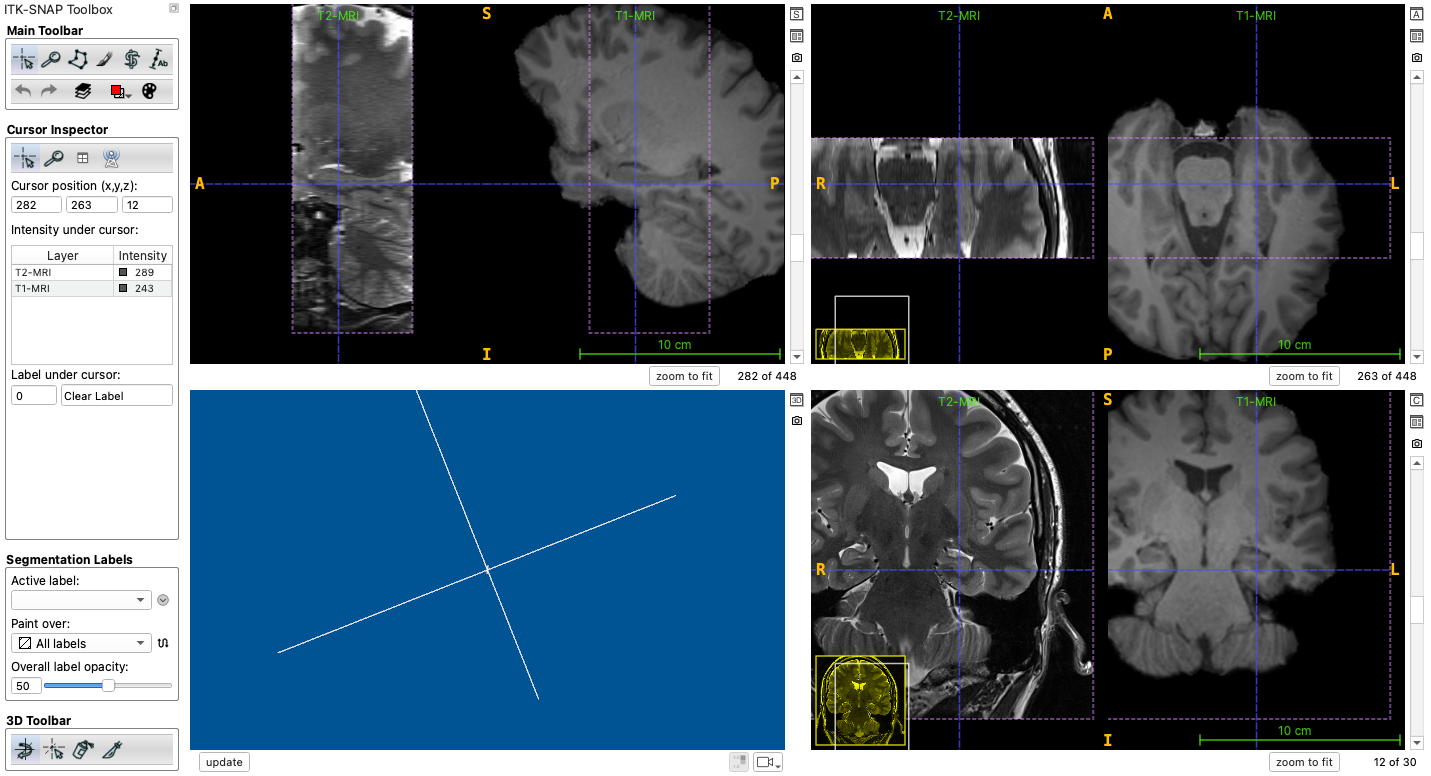Screen dimensions: 1431x776
Task: Expand the axial view with A button
Action: point(1417,15)
